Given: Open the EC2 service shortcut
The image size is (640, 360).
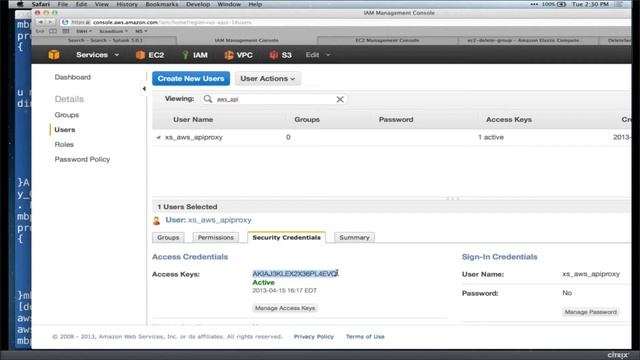Looking at the screenshot, I should [150, 55].
